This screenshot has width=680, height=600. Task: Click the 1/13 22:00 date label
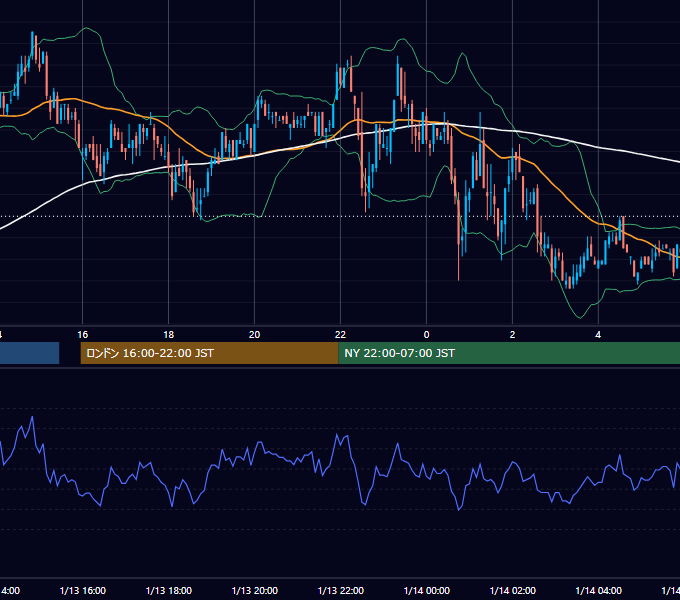(340, 590)
